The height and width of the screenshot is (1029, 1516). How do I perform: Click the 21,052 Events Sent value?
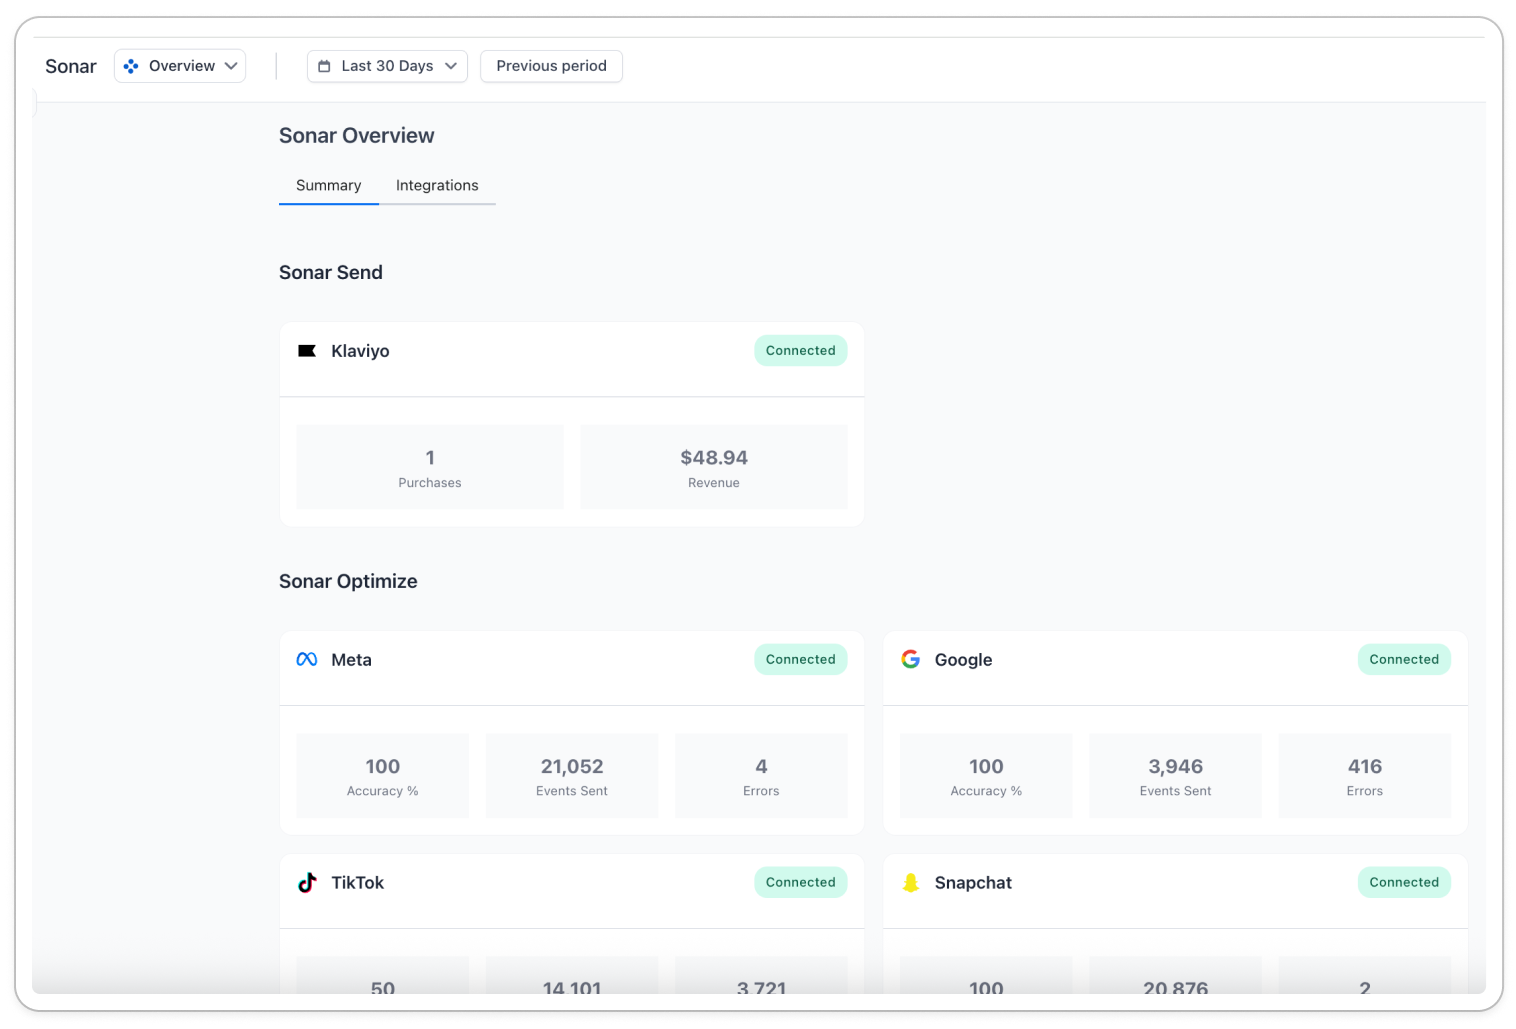[572, 767]
